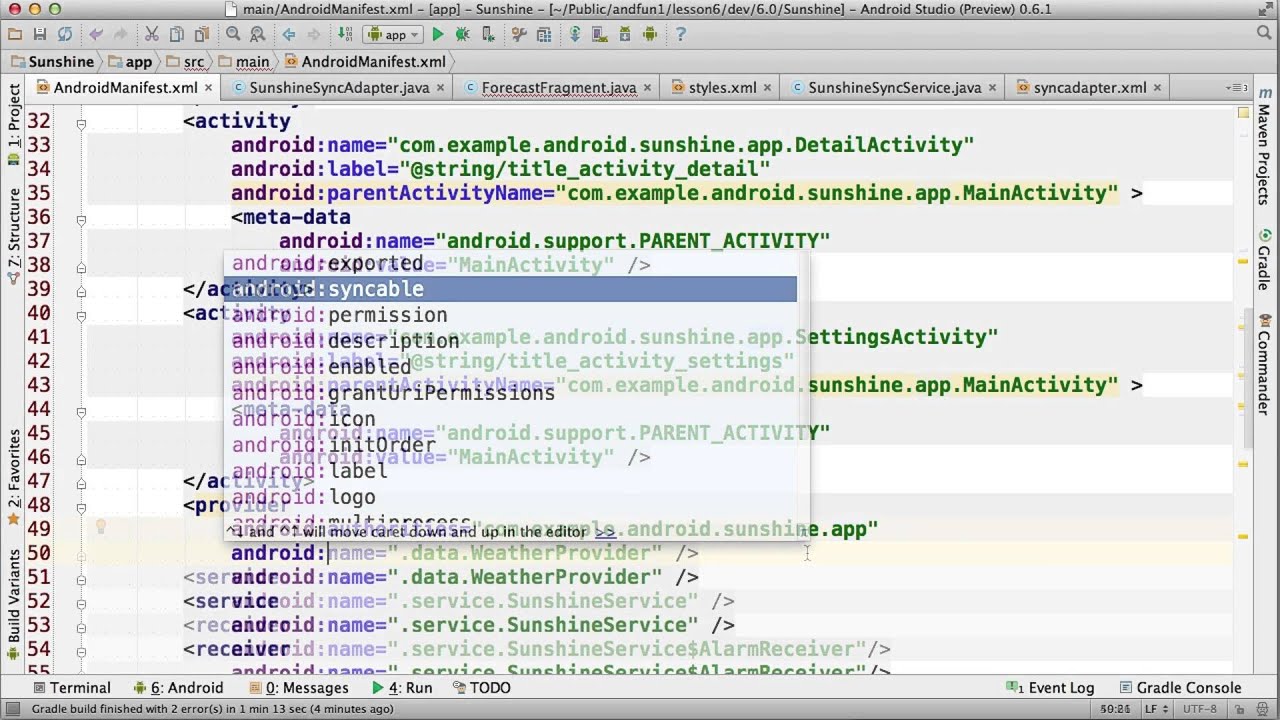Open TODO tool window
The width and height of the screenshot is (1280, 720).
click(481, 688)
